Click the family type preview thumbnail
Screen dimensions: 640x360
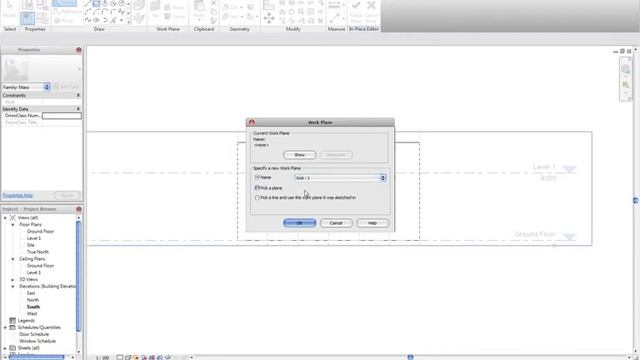tap(16, 69)
